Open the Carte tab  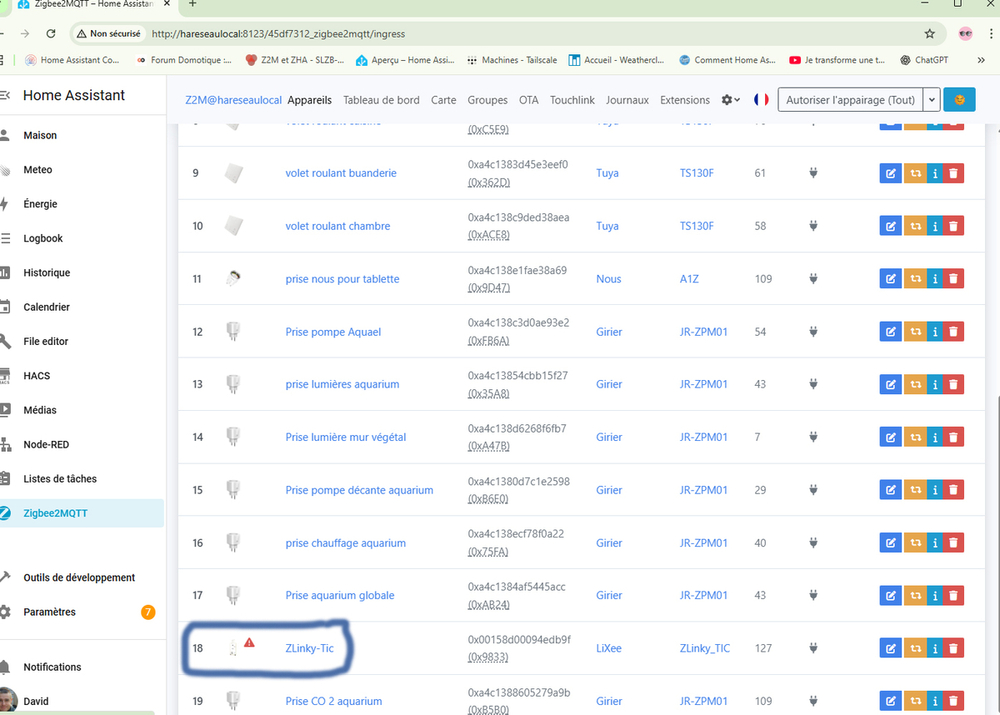point(443,100)
